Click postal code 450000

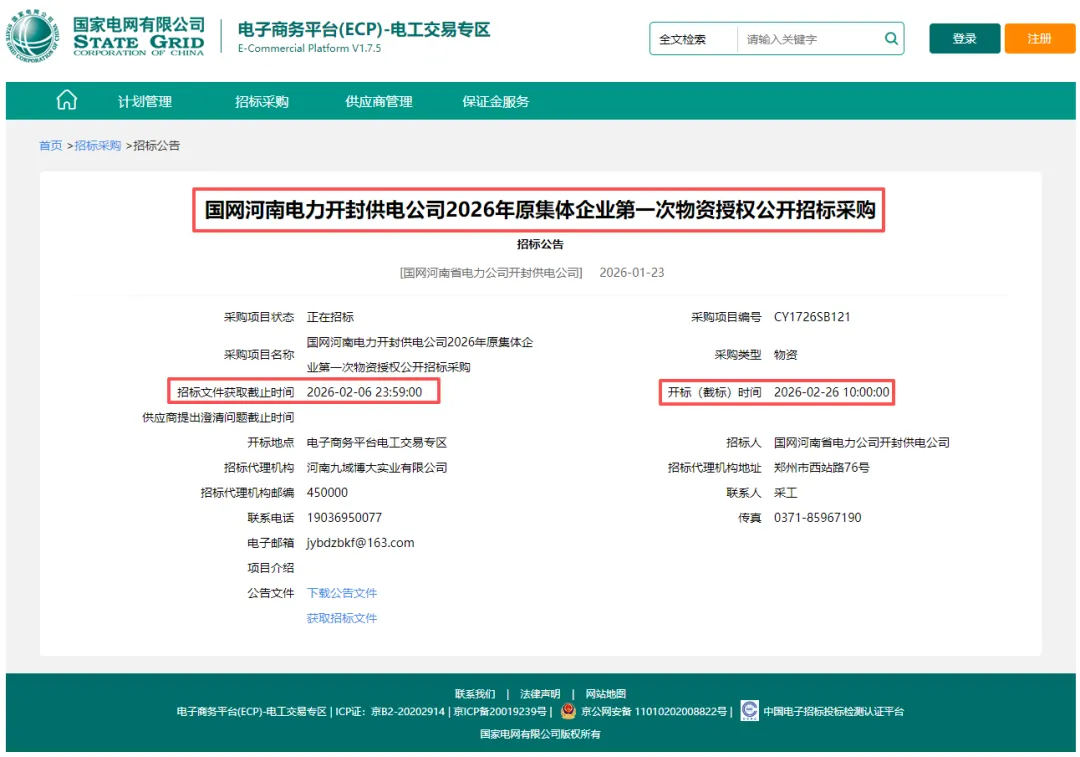point(327,492)
